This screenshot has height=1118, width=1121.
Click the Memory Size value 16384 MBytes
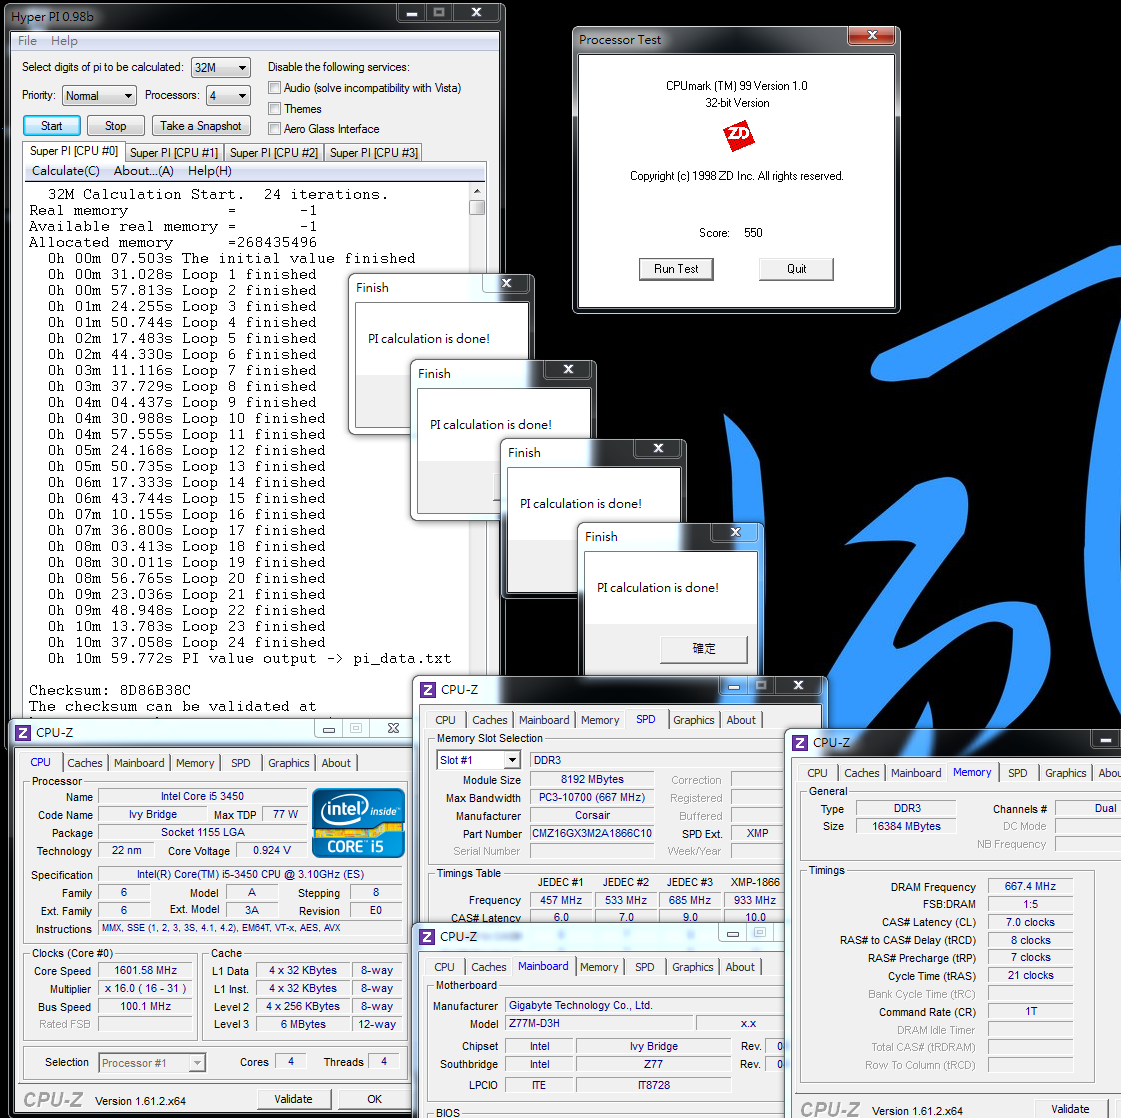(x=906, y=826)
